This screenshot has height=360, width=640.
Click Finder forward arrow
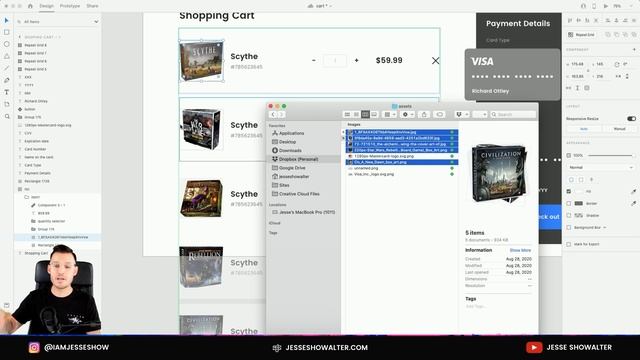pyautogui.click(x=281, y=115)
